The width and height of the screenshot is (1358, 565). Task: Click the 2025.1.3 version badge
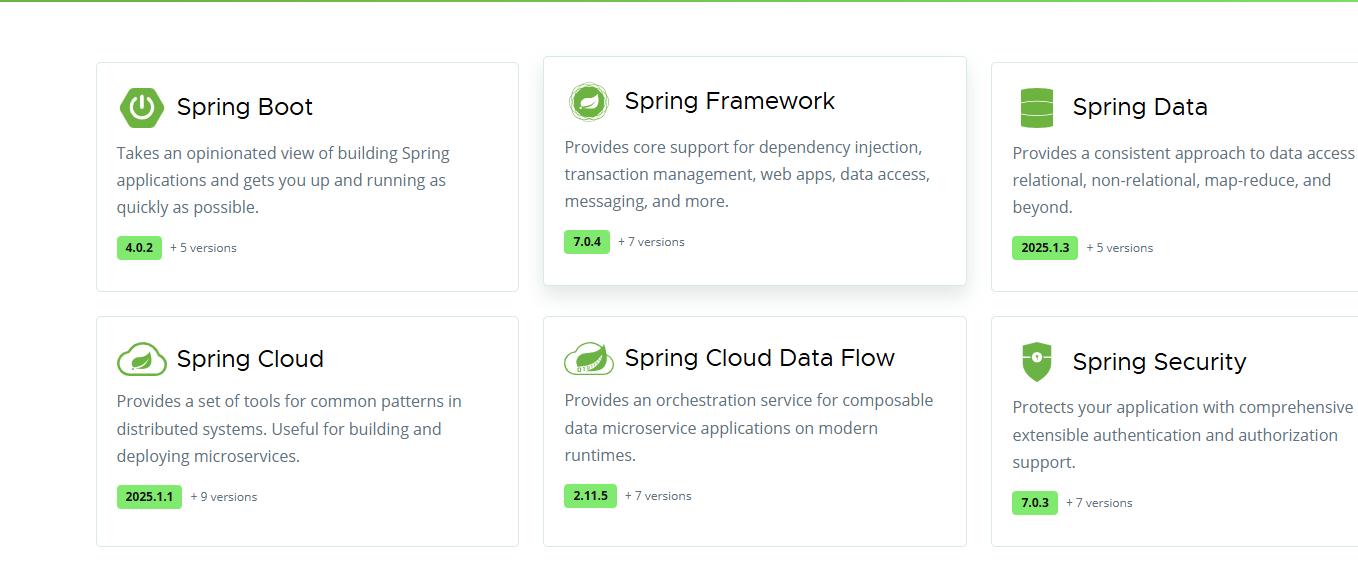[x=1045, y=247]
